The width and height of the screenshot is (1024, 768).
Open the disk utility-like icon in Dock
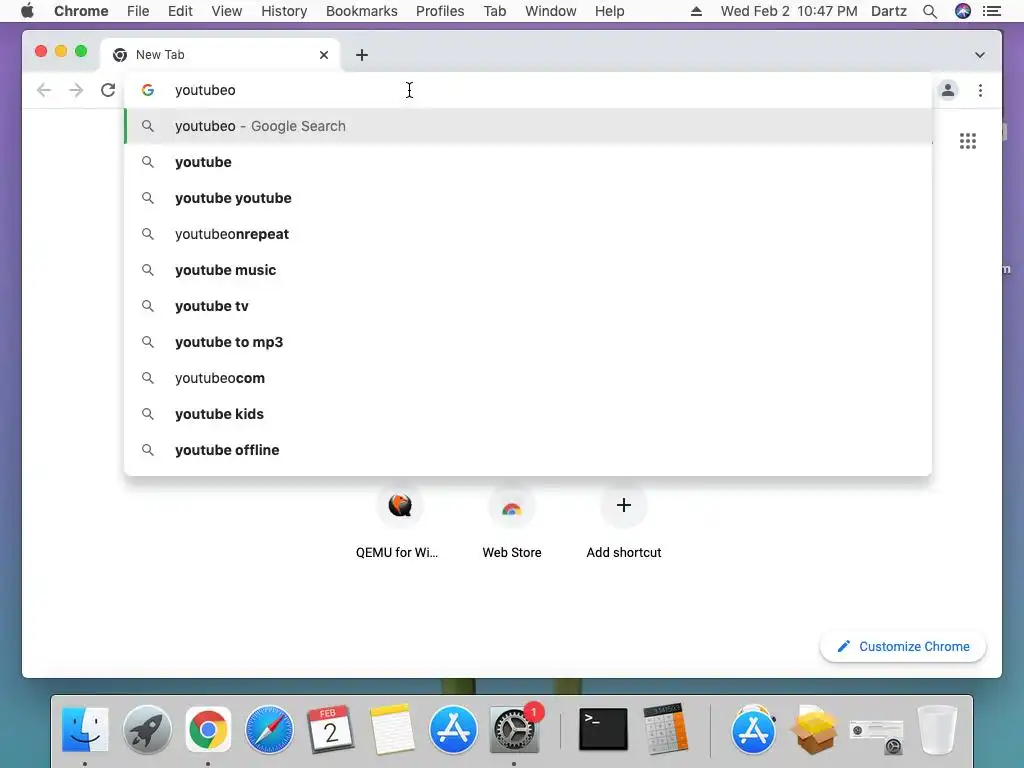[876, 735]
